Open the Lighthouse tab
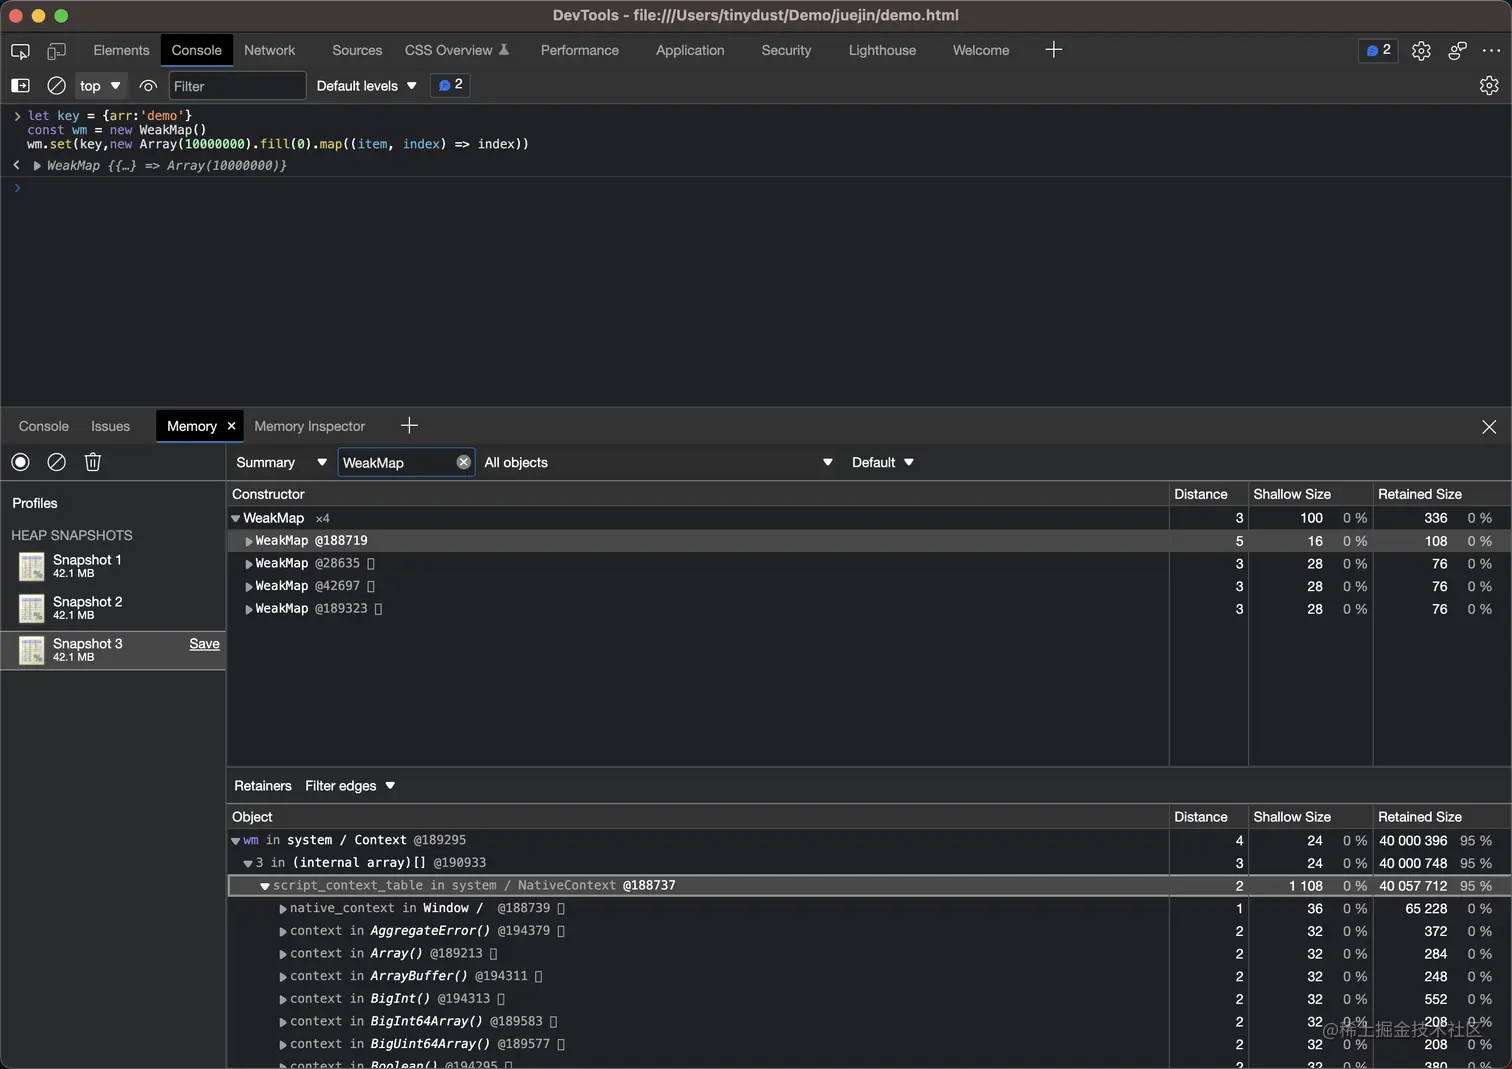 tap(882, 50)
